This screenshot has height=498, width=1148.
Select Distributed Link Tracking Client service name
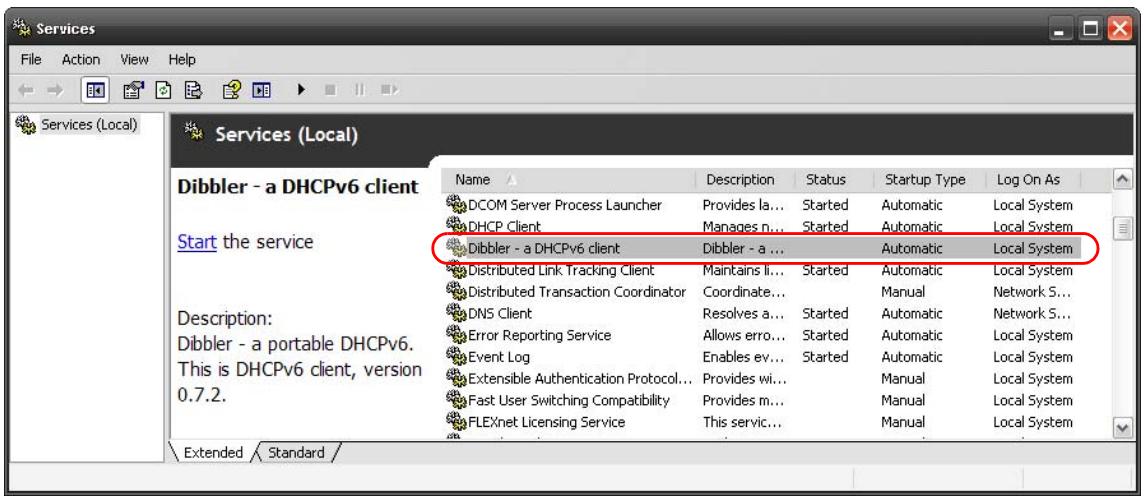561,270
